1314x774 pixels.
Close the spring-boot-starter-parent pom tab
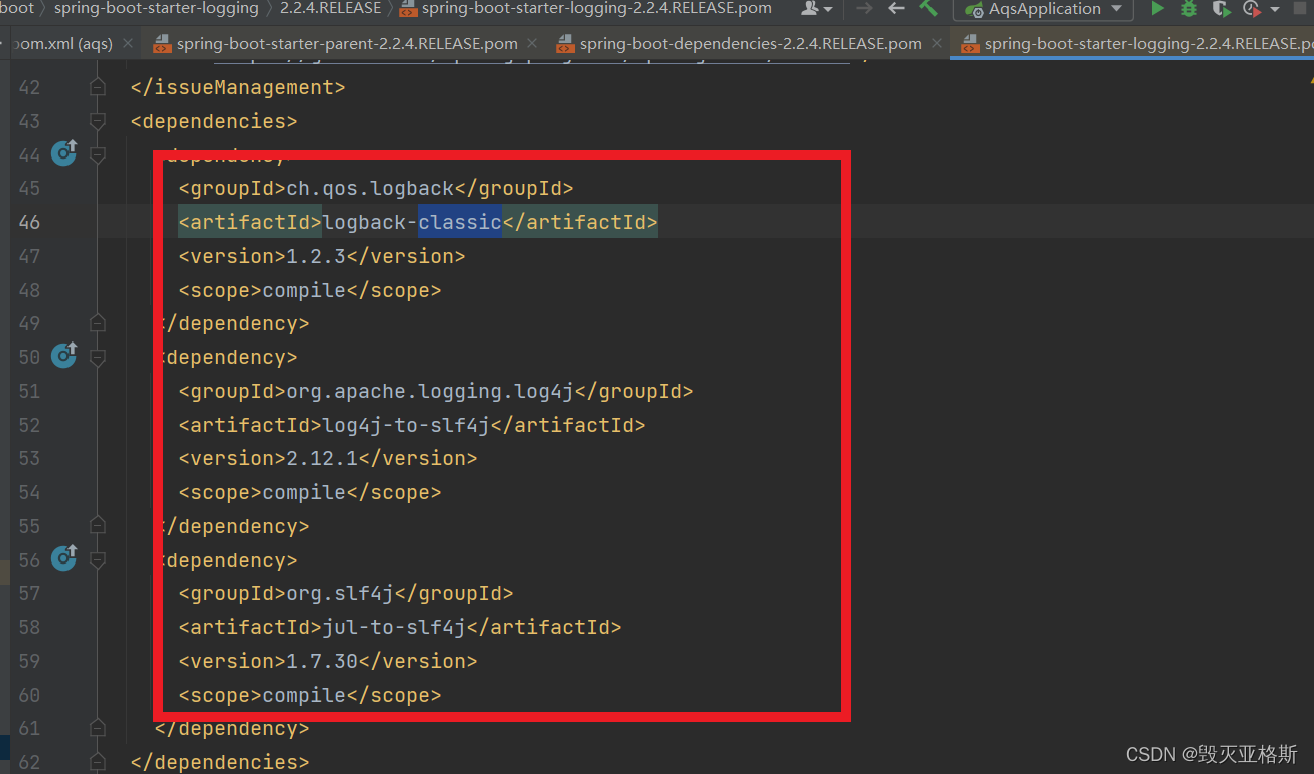[531, 44]
